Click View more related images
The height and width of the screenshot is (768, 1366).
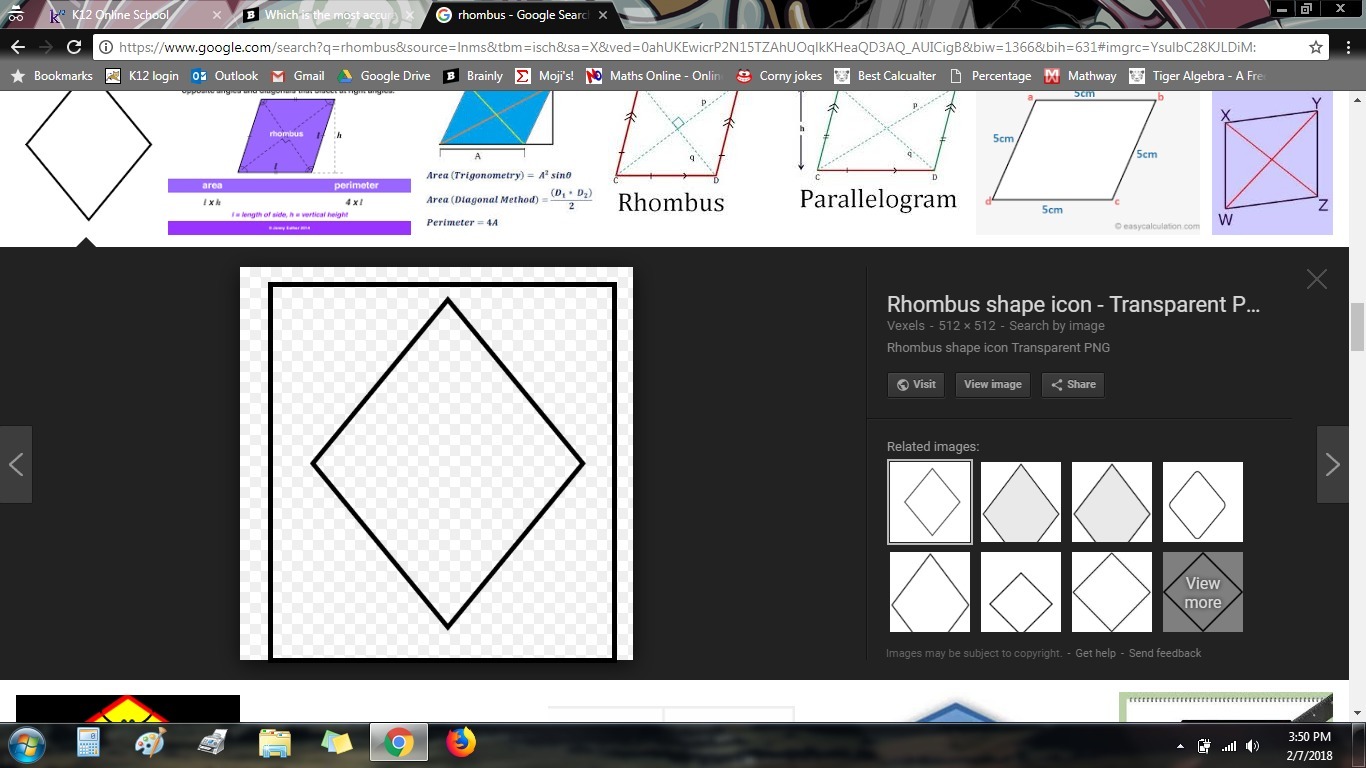[x=1203, y=592]
